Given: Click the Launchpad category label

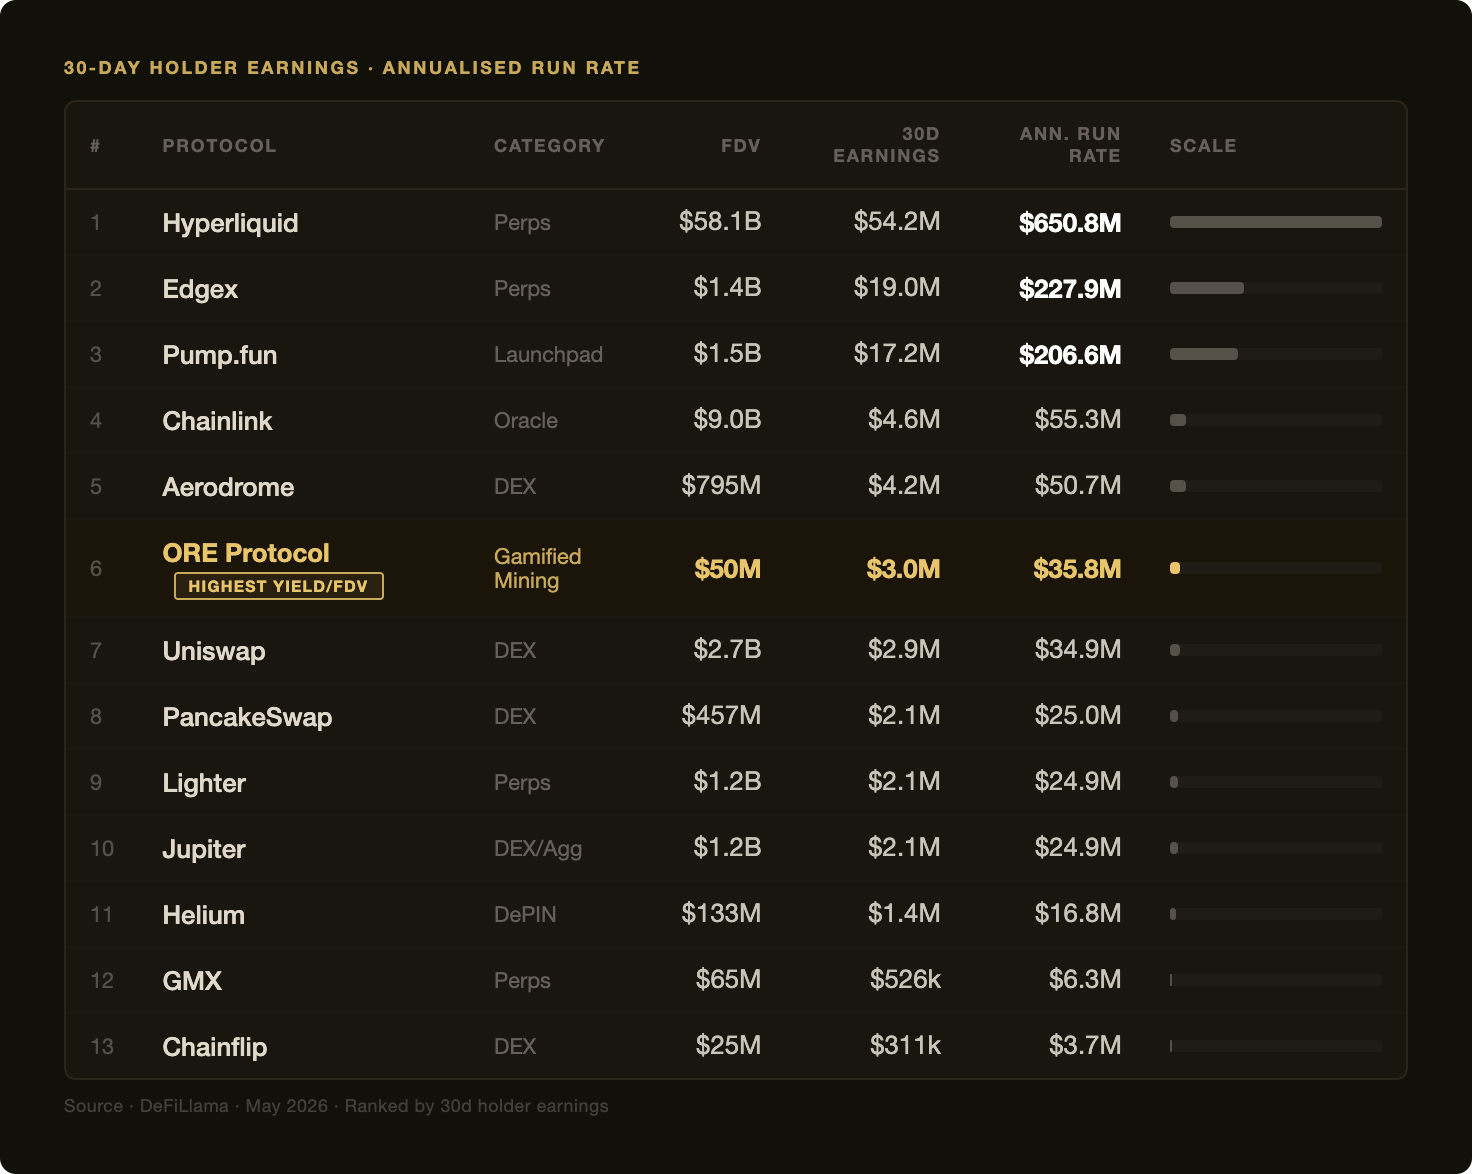Looking at the screenshot, I should pyautogui.click(x=548, y=355).
